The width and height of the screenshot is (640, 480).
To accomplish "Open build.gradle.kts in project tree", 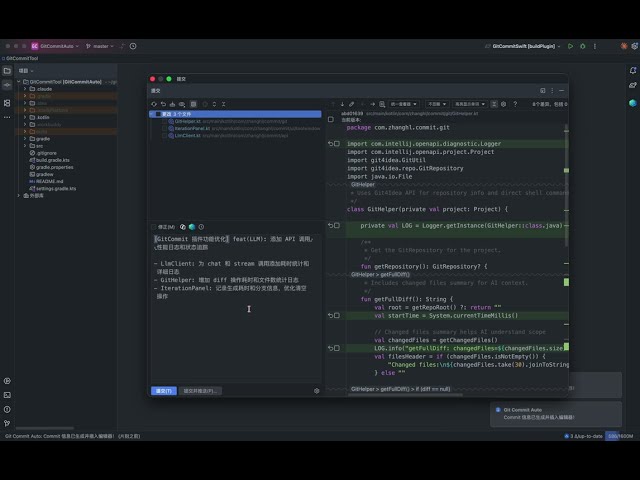I will 49,160.
